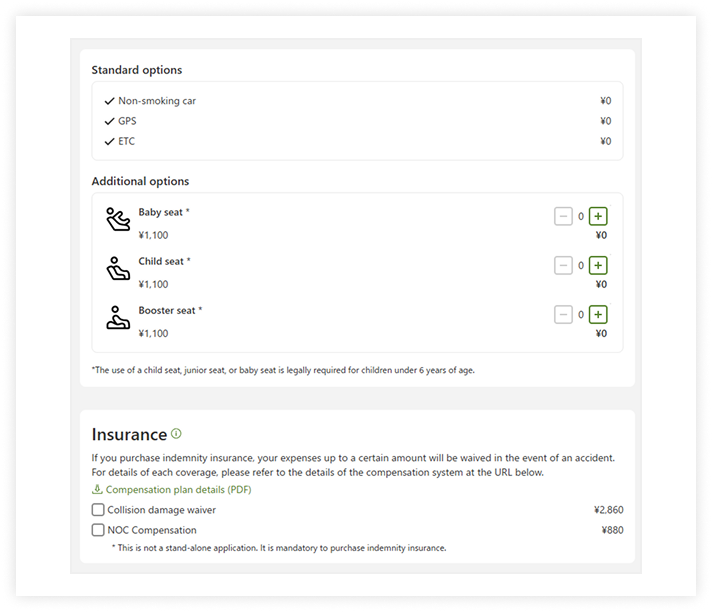Add a Booster seat with plus button
Image resolution: width=712 pixels, height=612 pixels.
click(x=598, y=315)
